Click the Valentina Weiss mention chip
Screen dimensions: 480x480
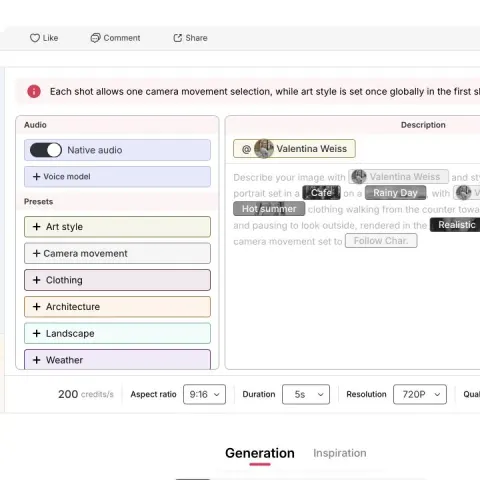point(294,149)
